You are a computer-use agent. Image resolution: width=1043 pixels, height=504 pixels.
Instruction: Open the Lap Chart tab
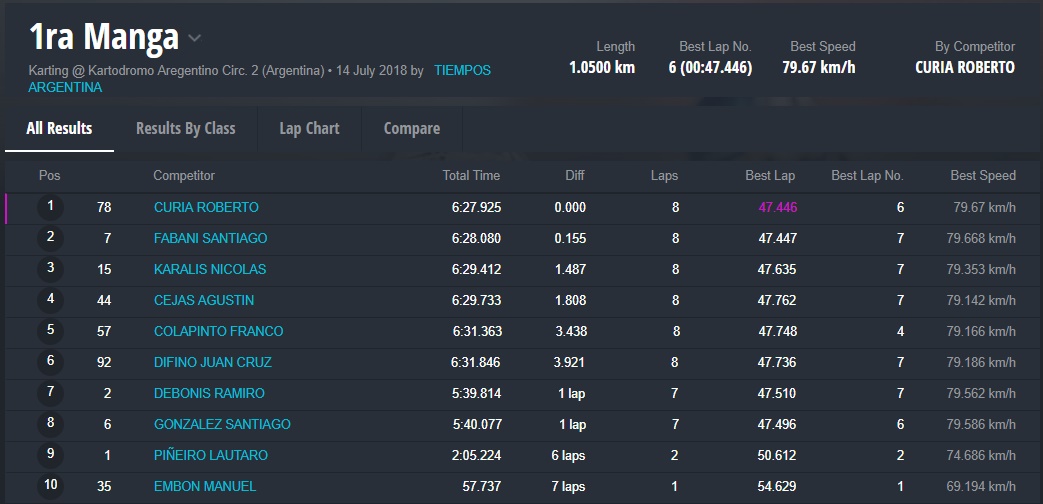[x=309, y=128]
